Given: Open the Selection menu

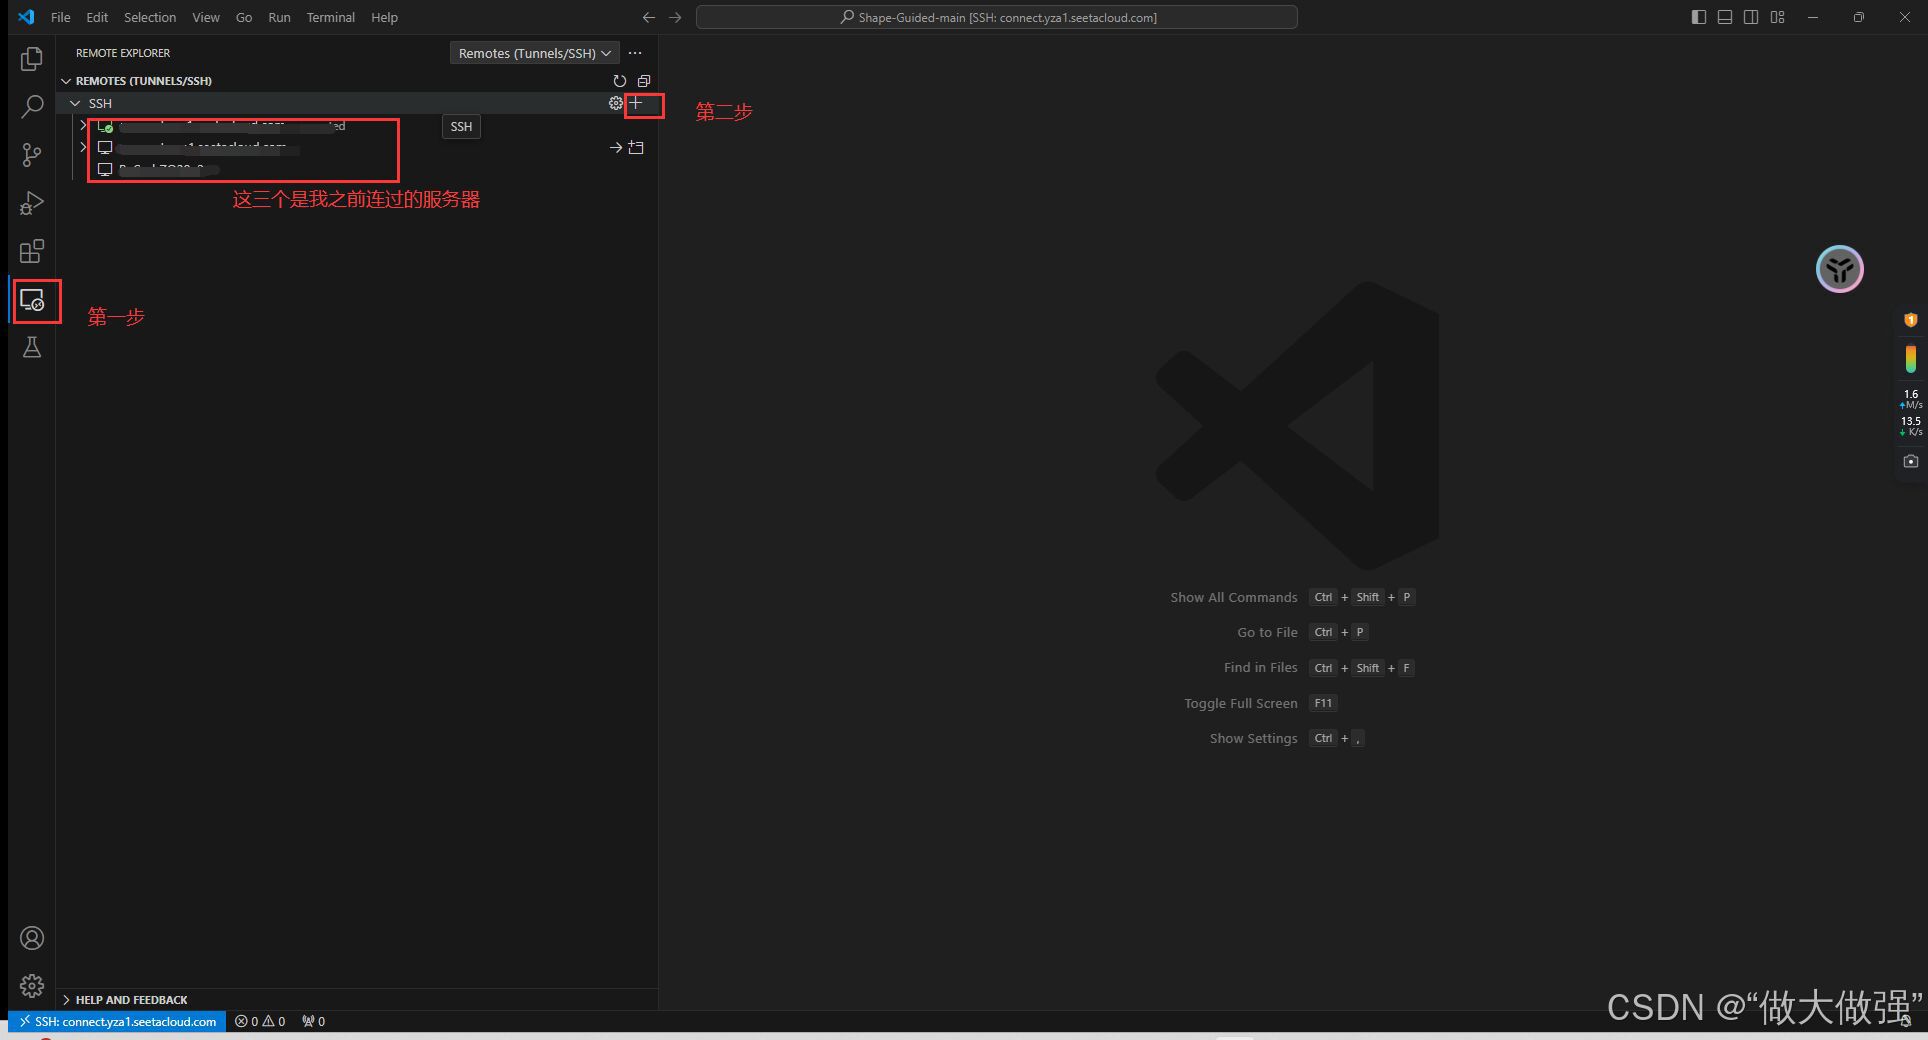Looking at the screenshot, I should (150, 17).
